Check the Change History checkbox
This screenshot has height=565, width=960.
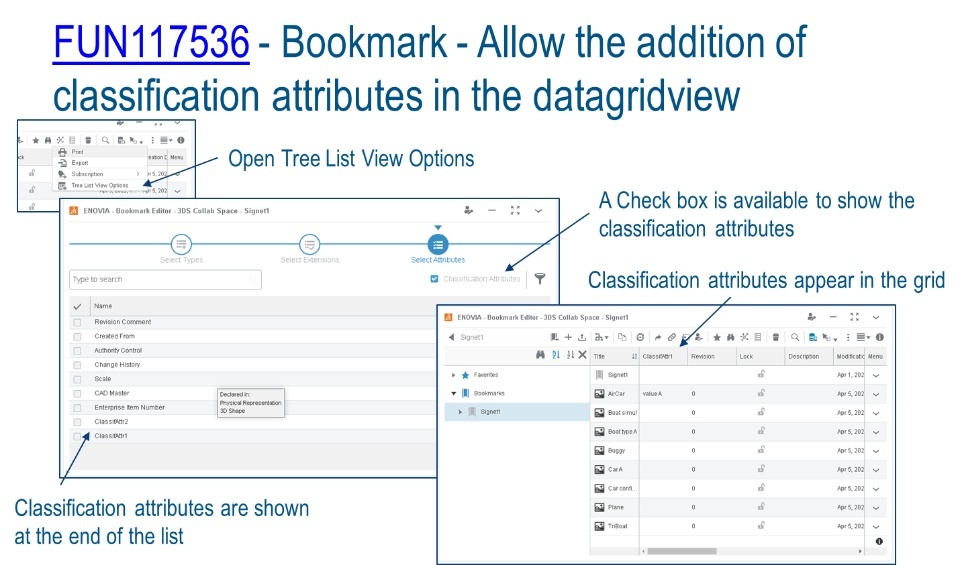coord(77,365)
